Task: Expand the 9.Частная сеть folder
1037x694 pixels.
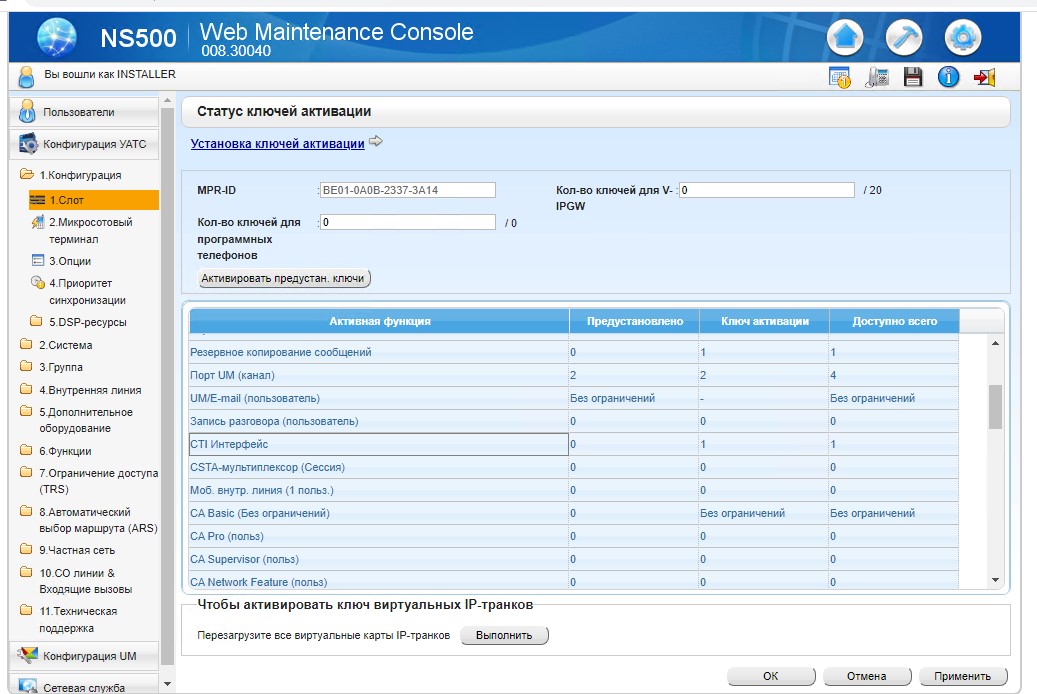Action: [67, 550]
